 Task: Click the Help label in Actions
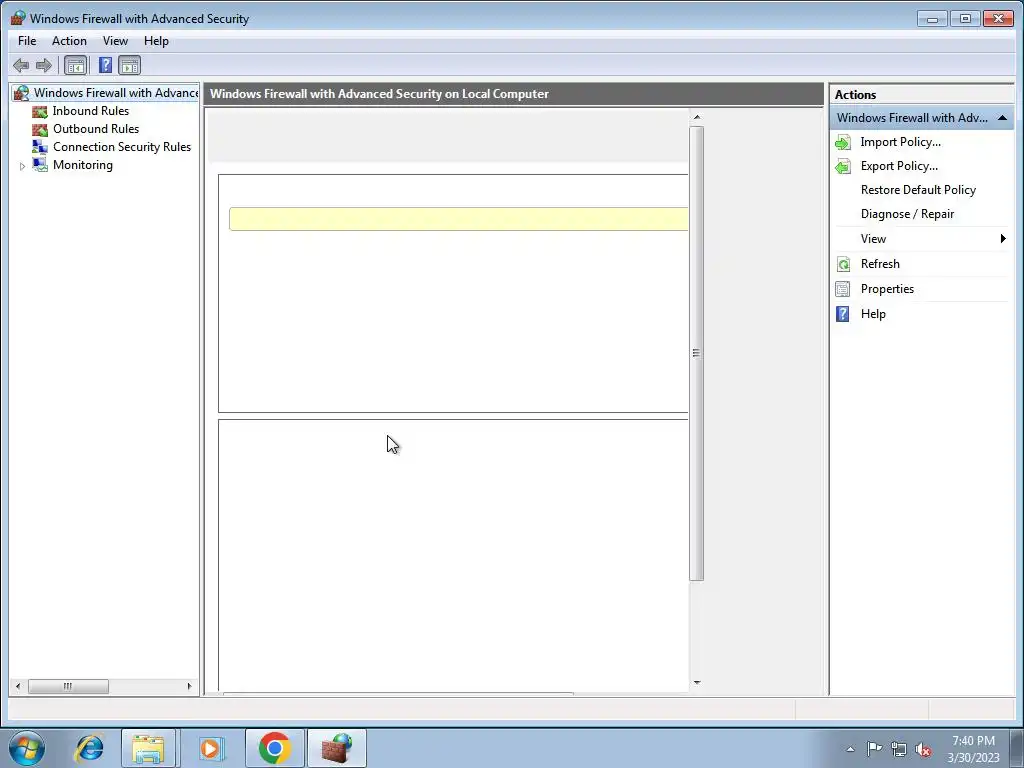(873, 314)
